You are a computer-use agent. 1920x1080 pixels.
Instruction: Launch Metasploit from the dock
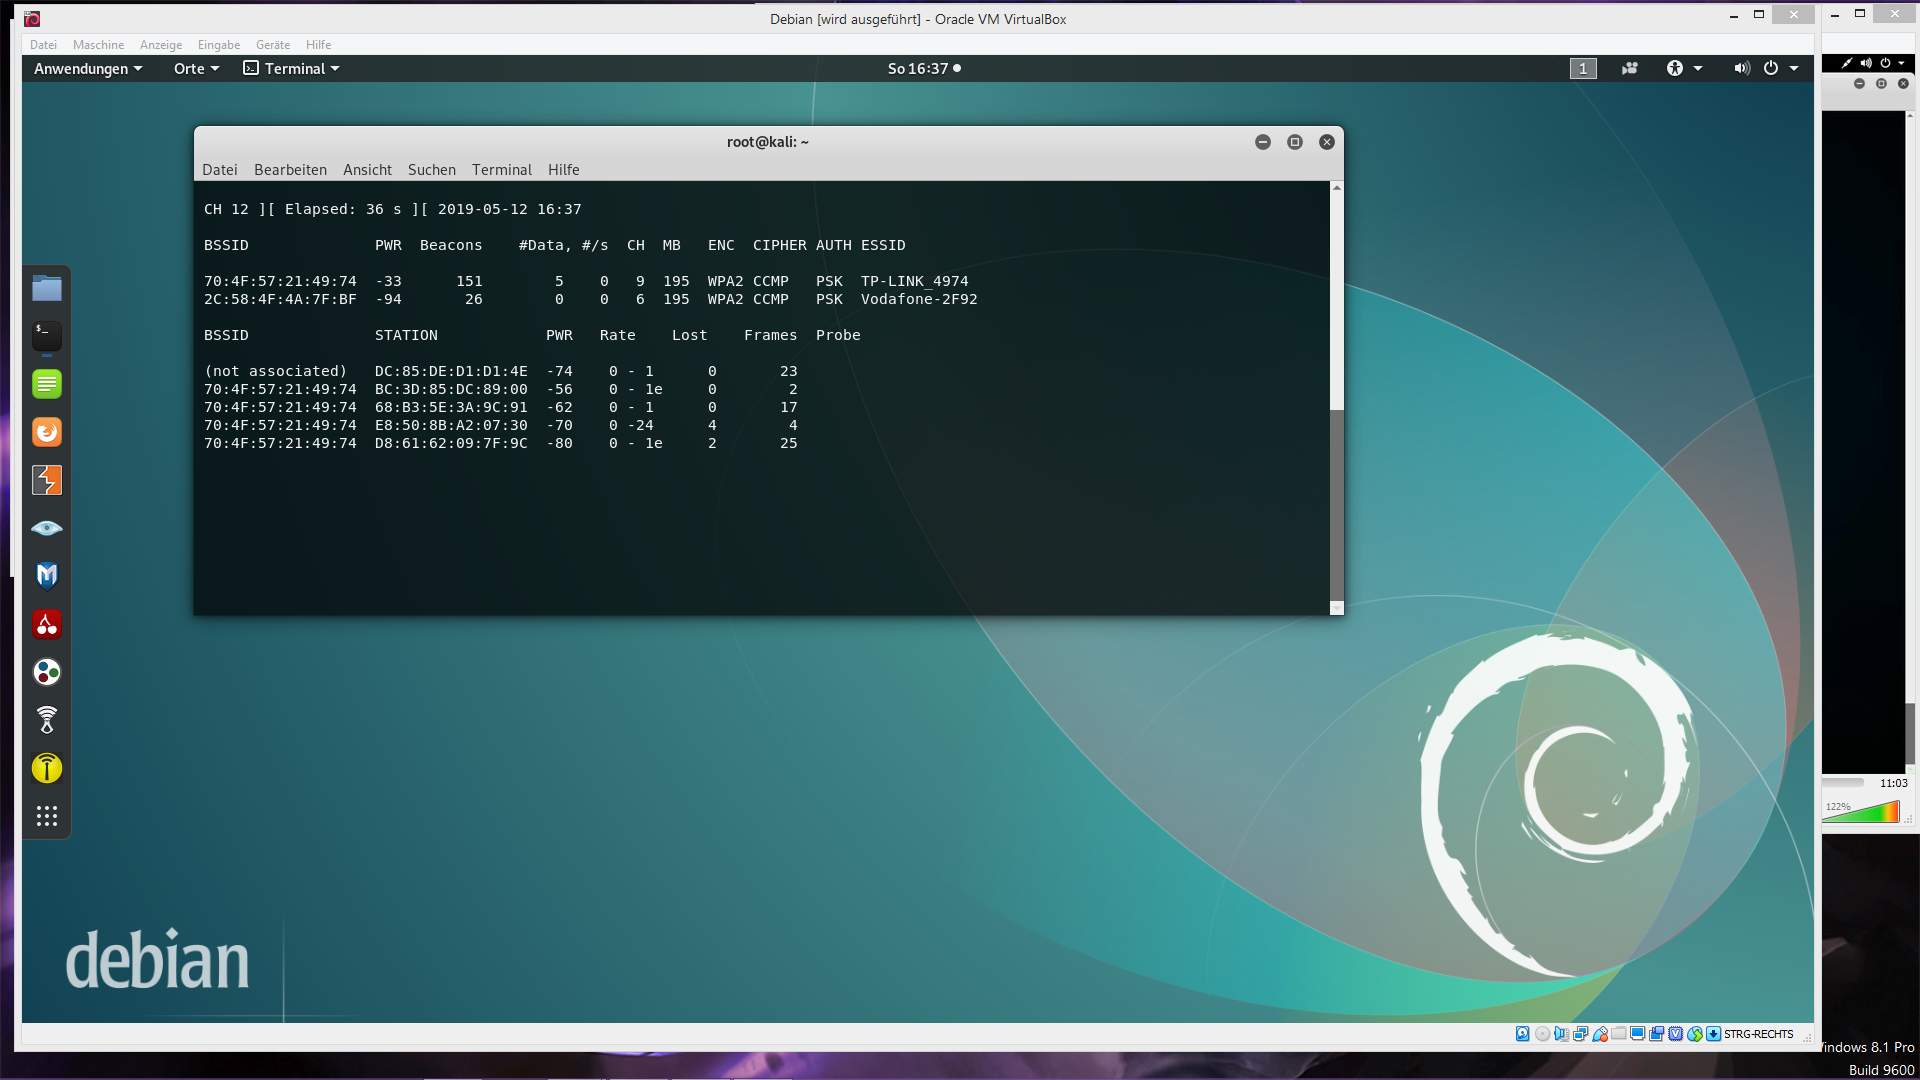pyautogui.click(x=47, y=576)
